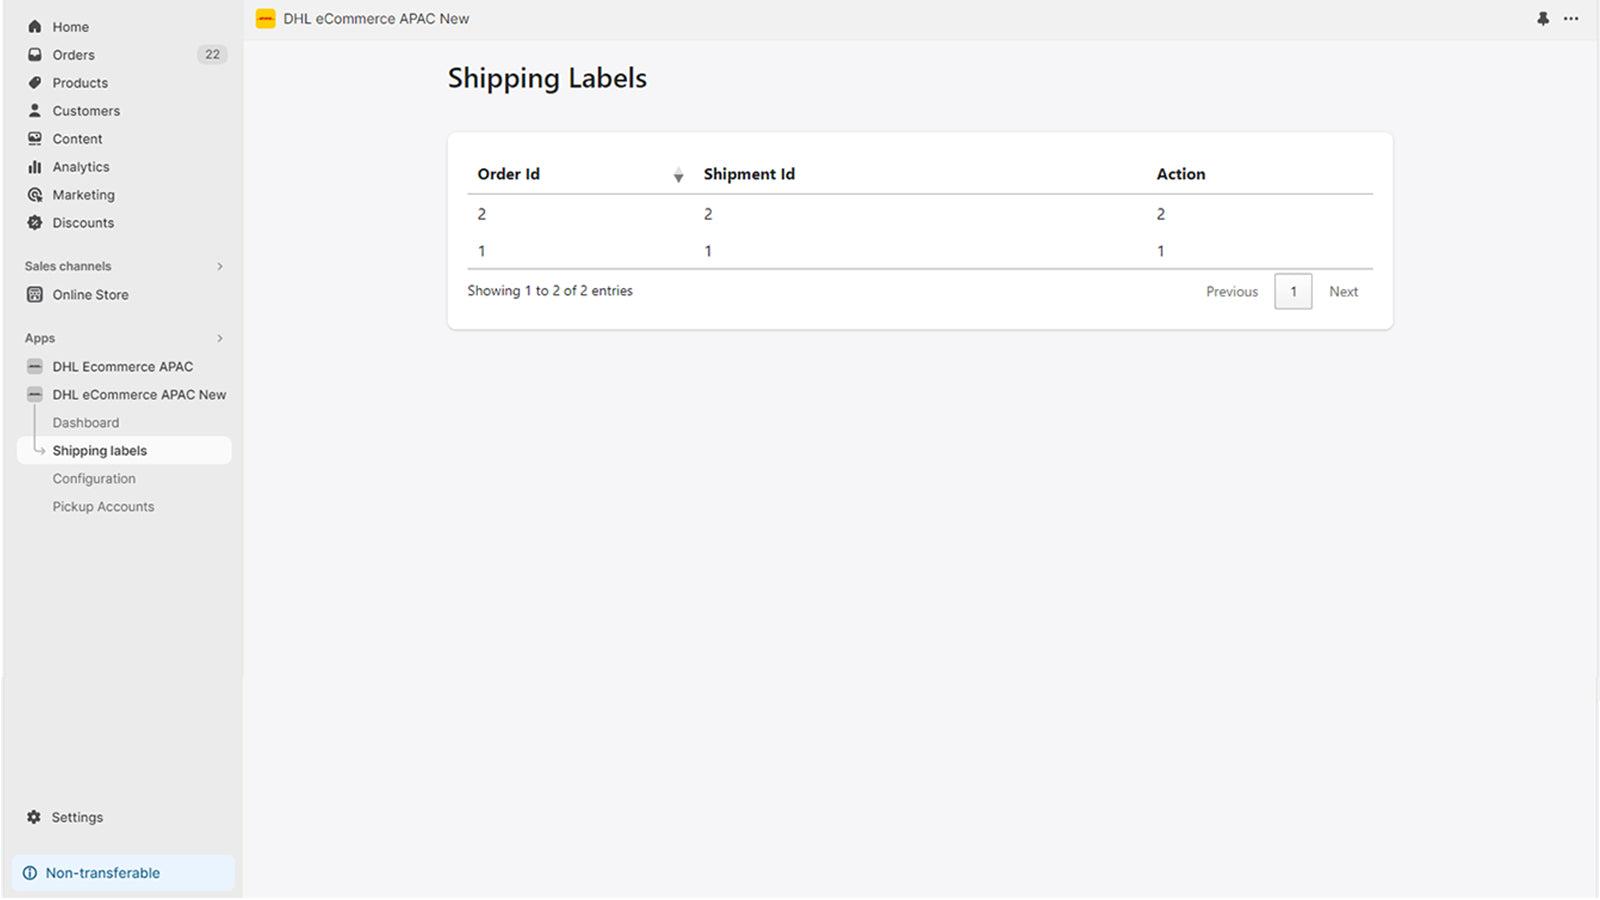The image size is (1600, 900).
Task: Click the Orders inbox icon
Action: point(35,55)
